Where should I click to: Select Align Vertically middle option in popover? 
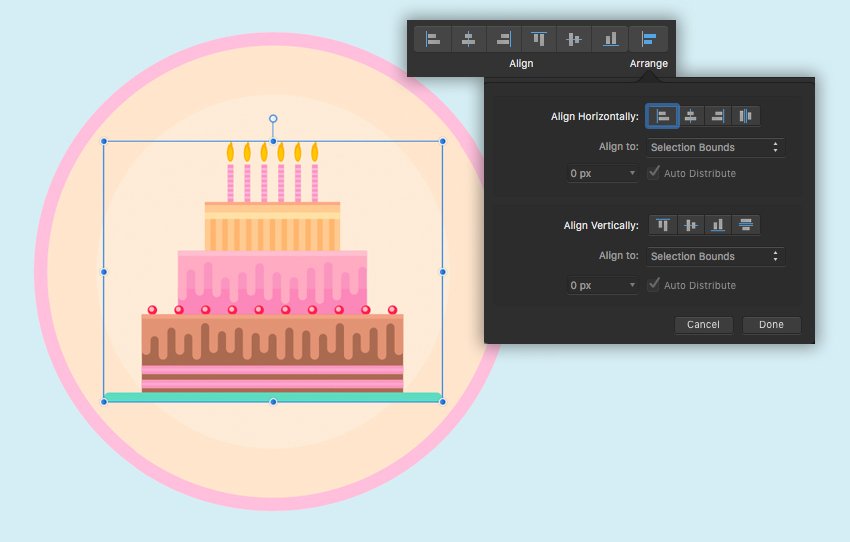[690, 225]
